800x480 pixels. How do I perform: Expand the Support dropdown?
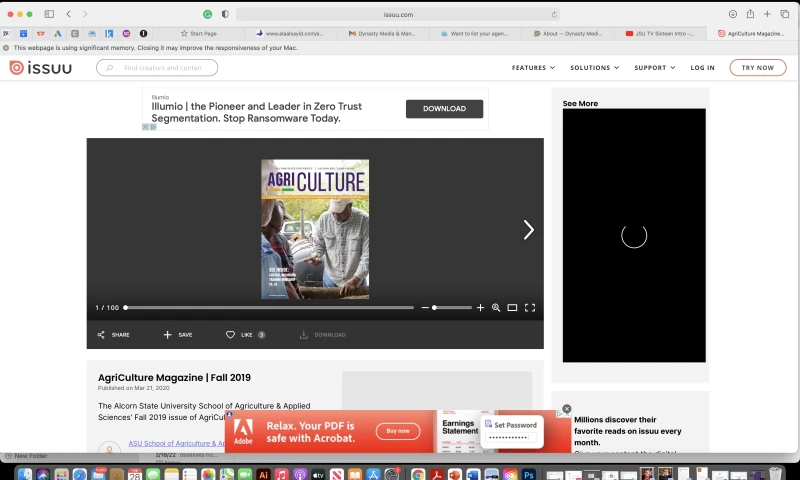pyautogui.click(x=654, y=68)
